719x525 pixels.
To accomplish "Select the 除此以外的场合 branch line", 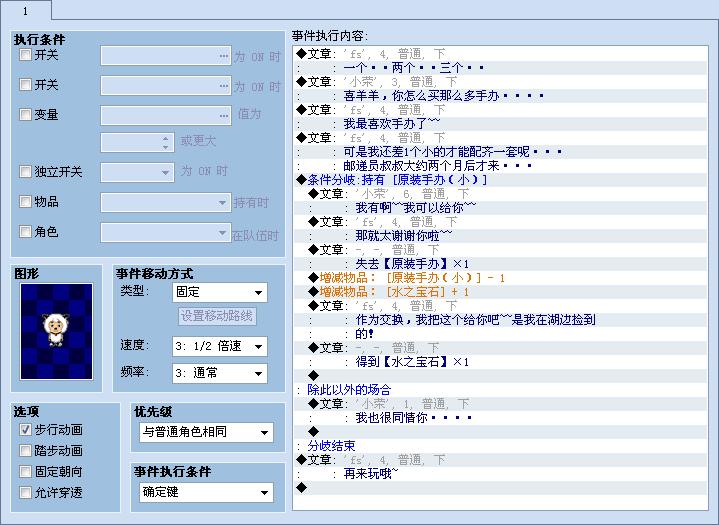I will point(500,390).
